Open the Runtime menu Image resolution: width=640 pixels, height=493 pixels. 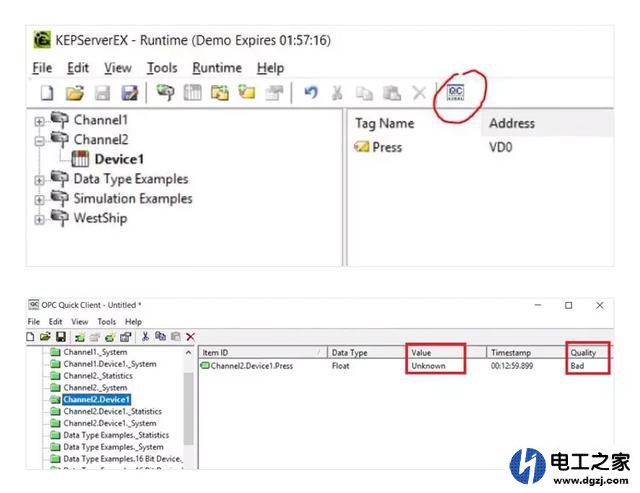[217, 68]
